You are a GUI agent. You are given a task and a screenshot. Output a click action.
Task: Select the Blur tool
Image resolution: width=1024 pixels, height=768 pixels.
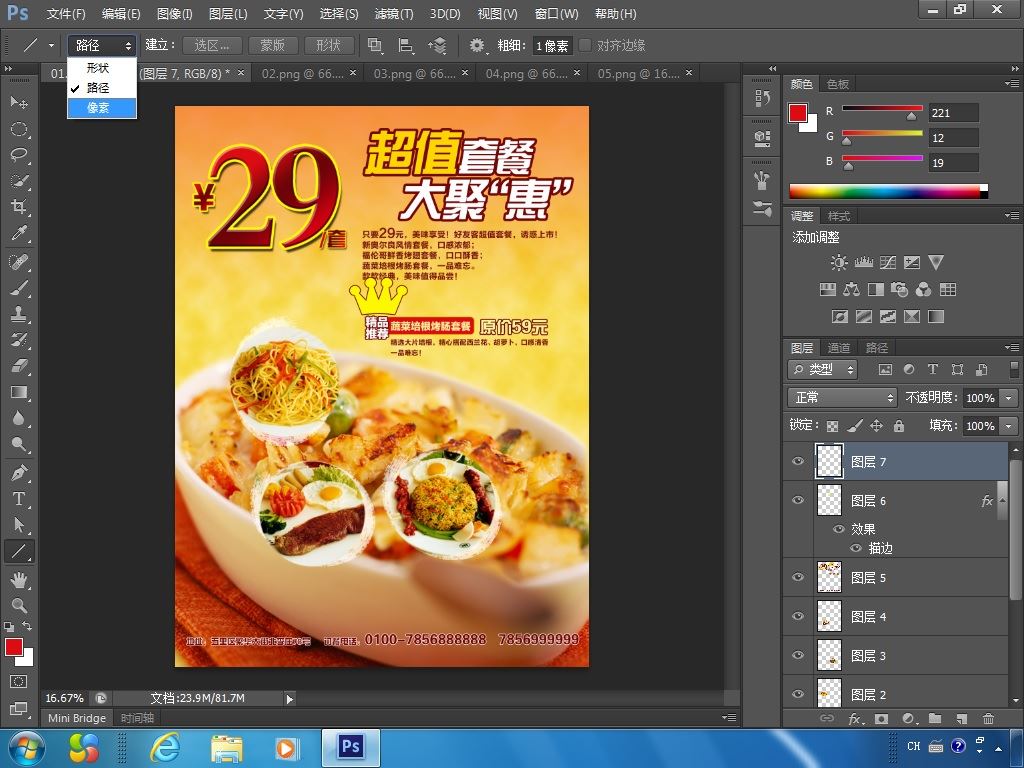[19, 418]
